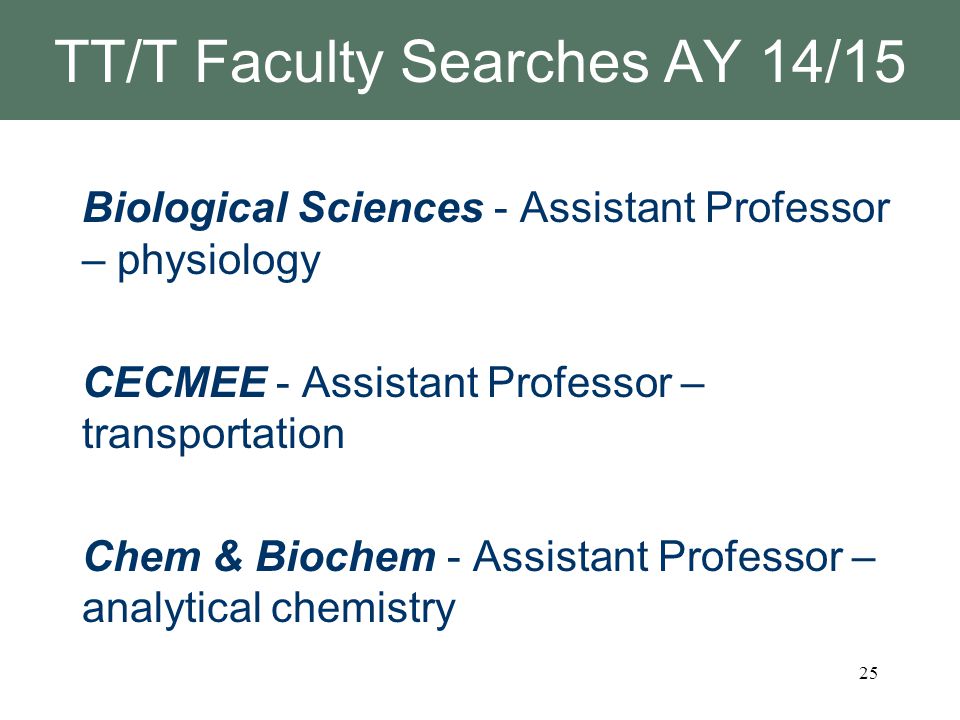This screenshot has height=720, width=960.
Task: Click the slide title 'TT/T Faculty Searches AY 14/15'
Action: [x=480, y=62]
